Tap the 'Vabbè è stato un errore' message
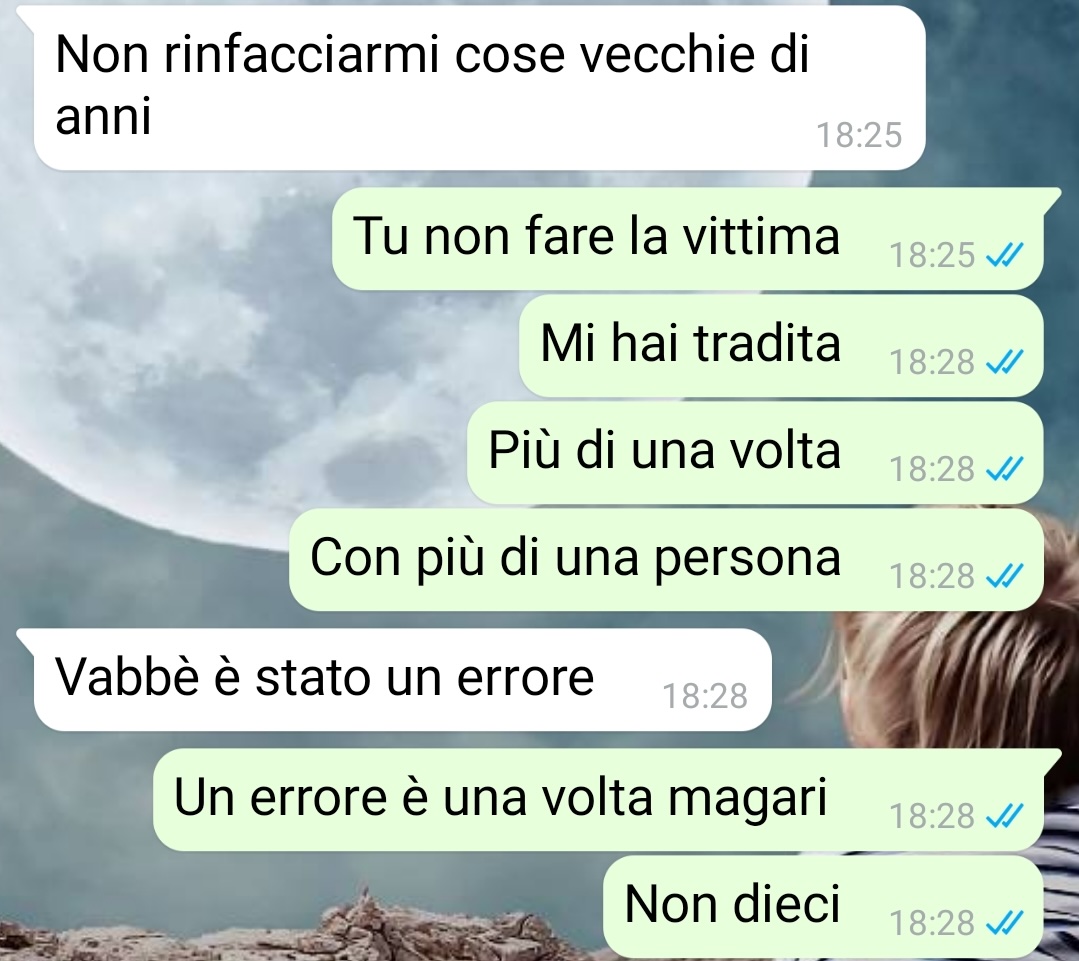Image resolution: width=1079 pixels, height=961 pixels. pos(403,680)
